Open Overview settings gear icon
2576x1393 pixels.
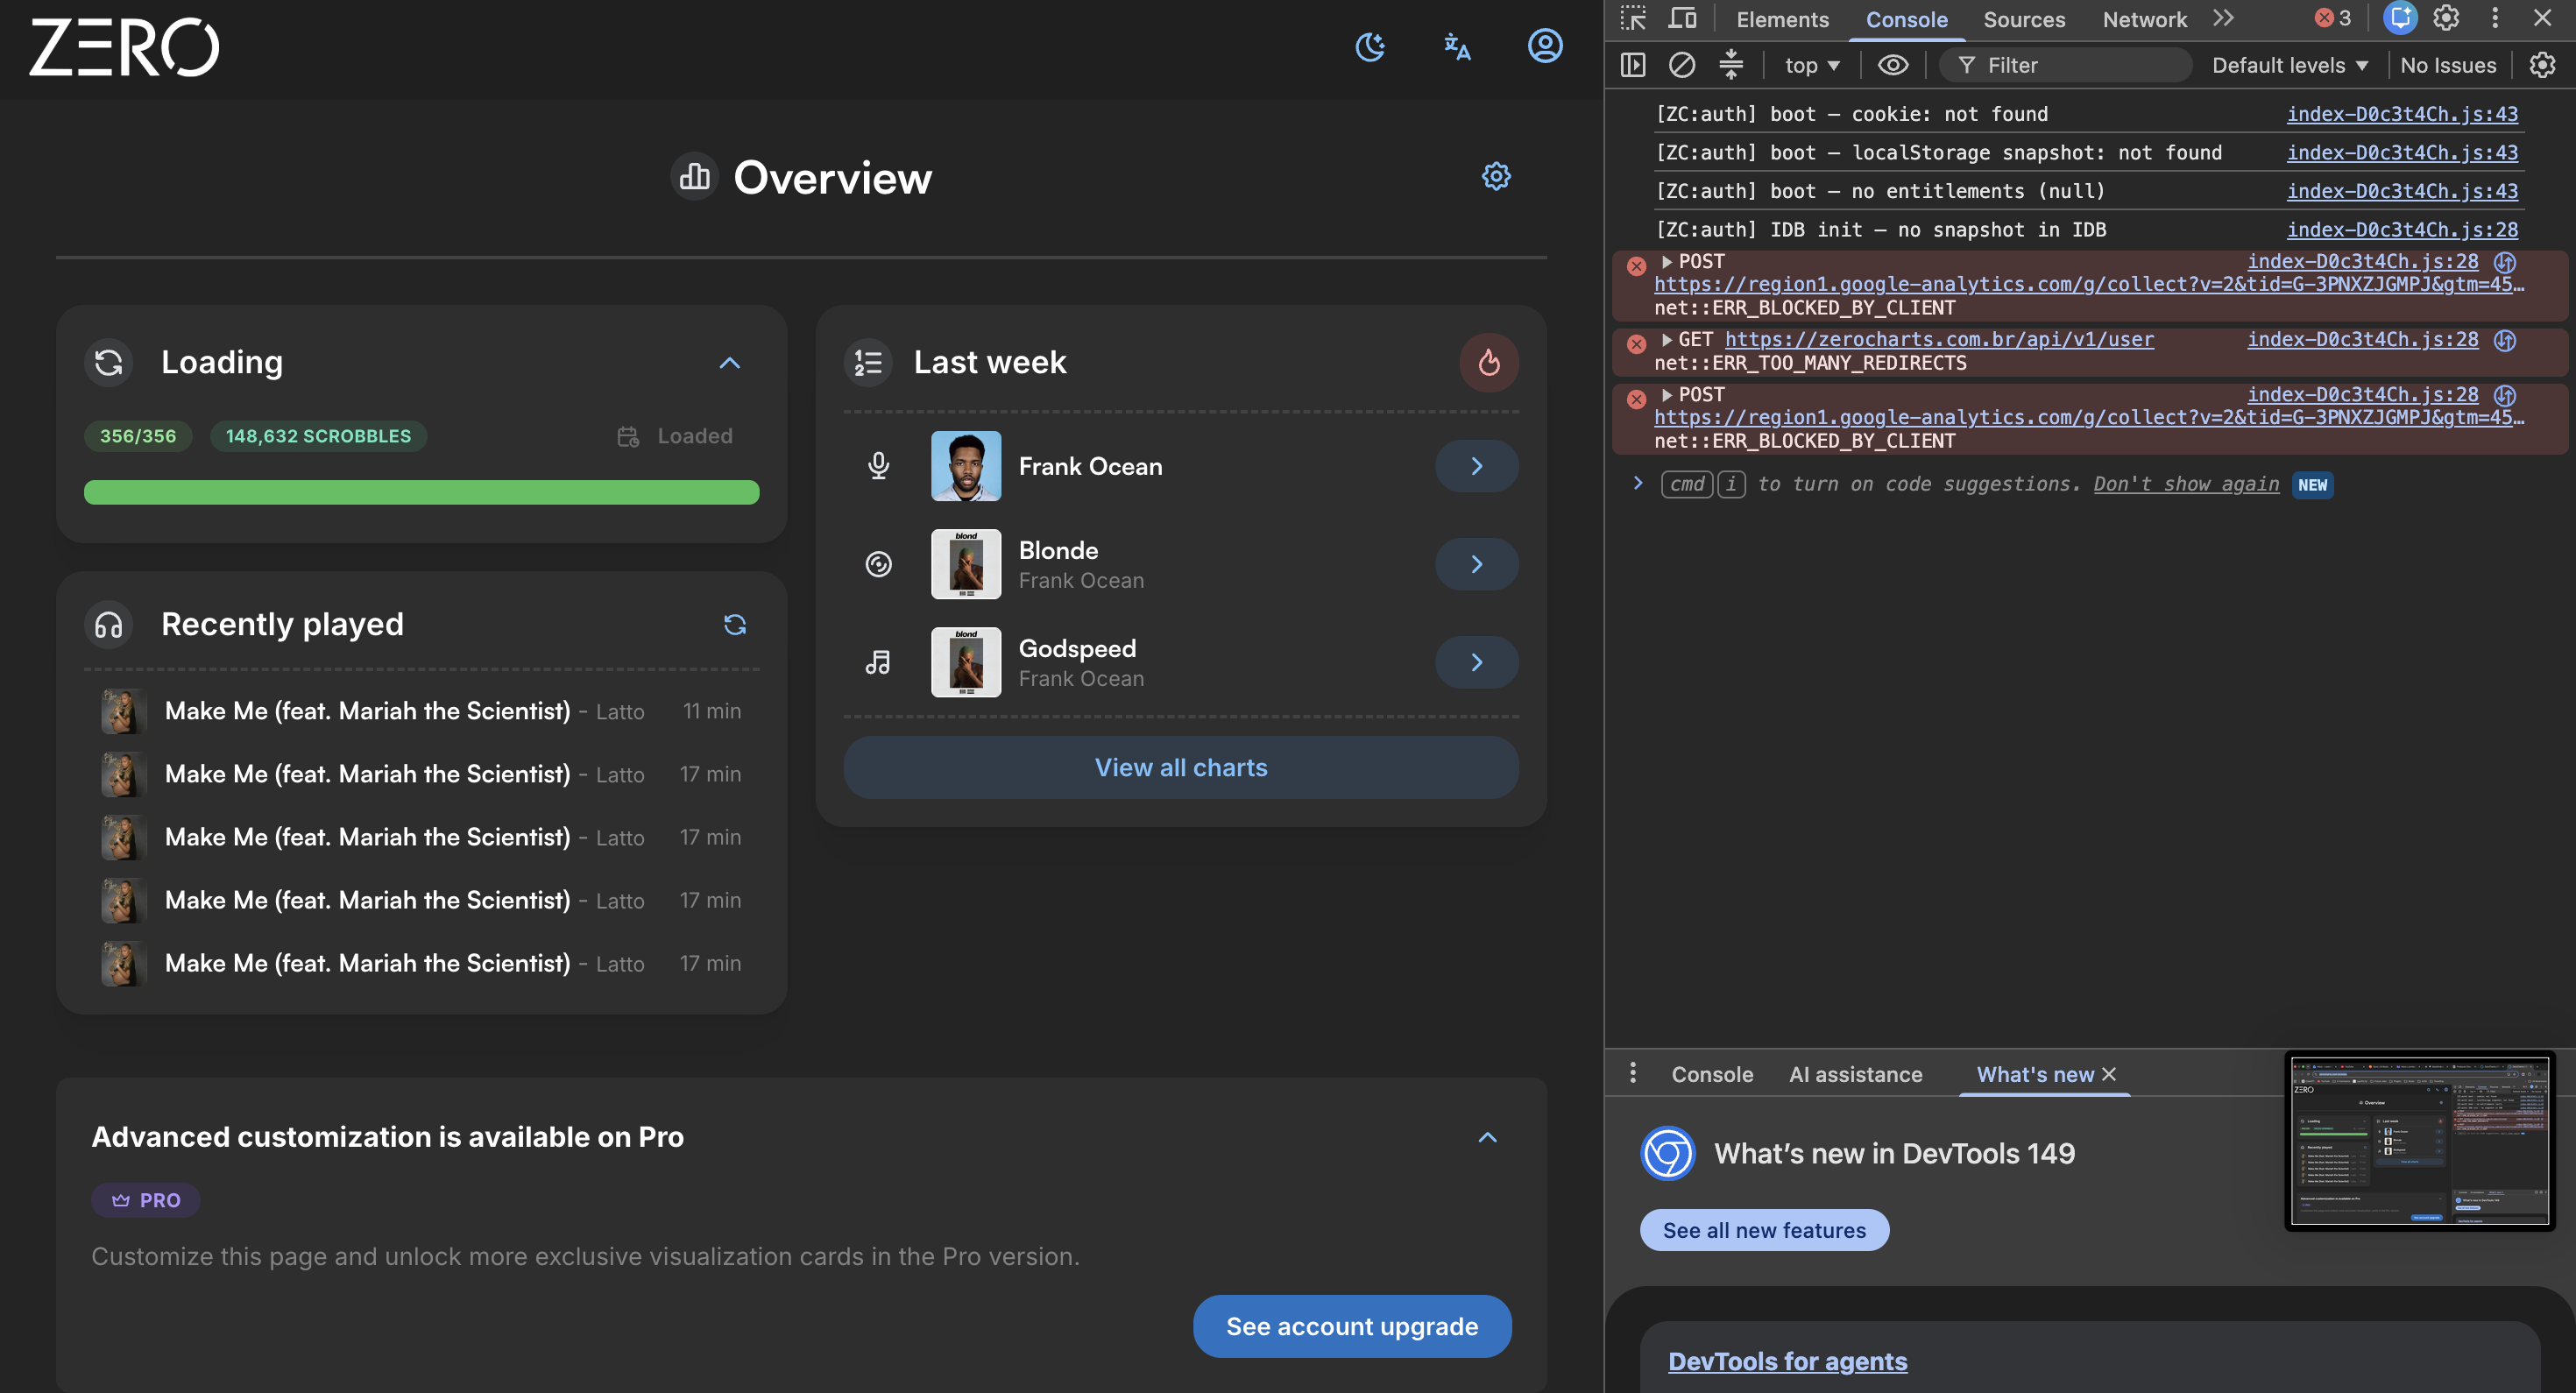coord(1496,177)
